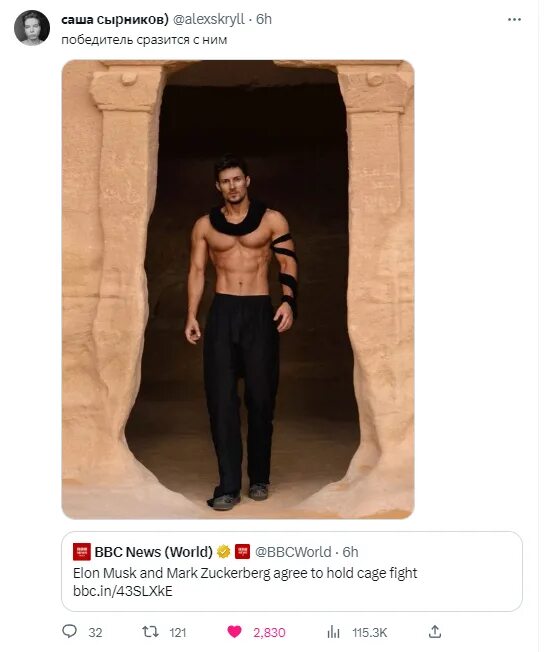Open the @BBCWorld handle
Viewport: 545px width, 652px height.
pyautogui.click(x=293, y=552)
